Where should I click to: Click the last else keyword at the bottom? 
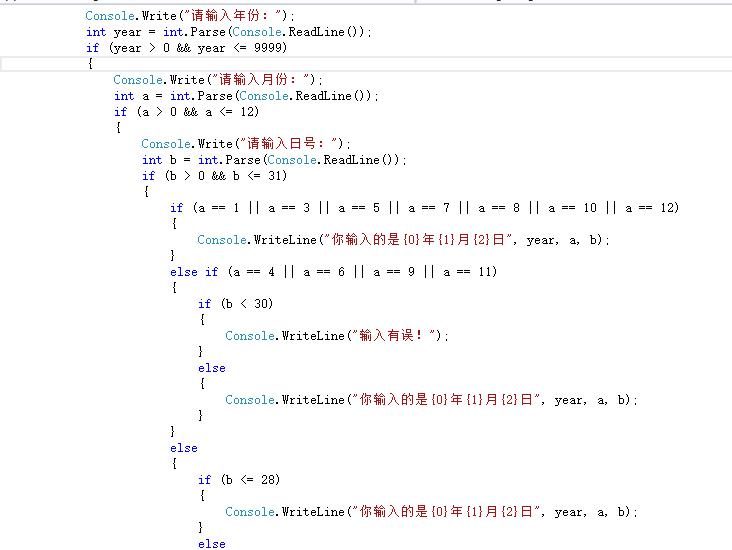pyautogui.click(x=212, y=544)
